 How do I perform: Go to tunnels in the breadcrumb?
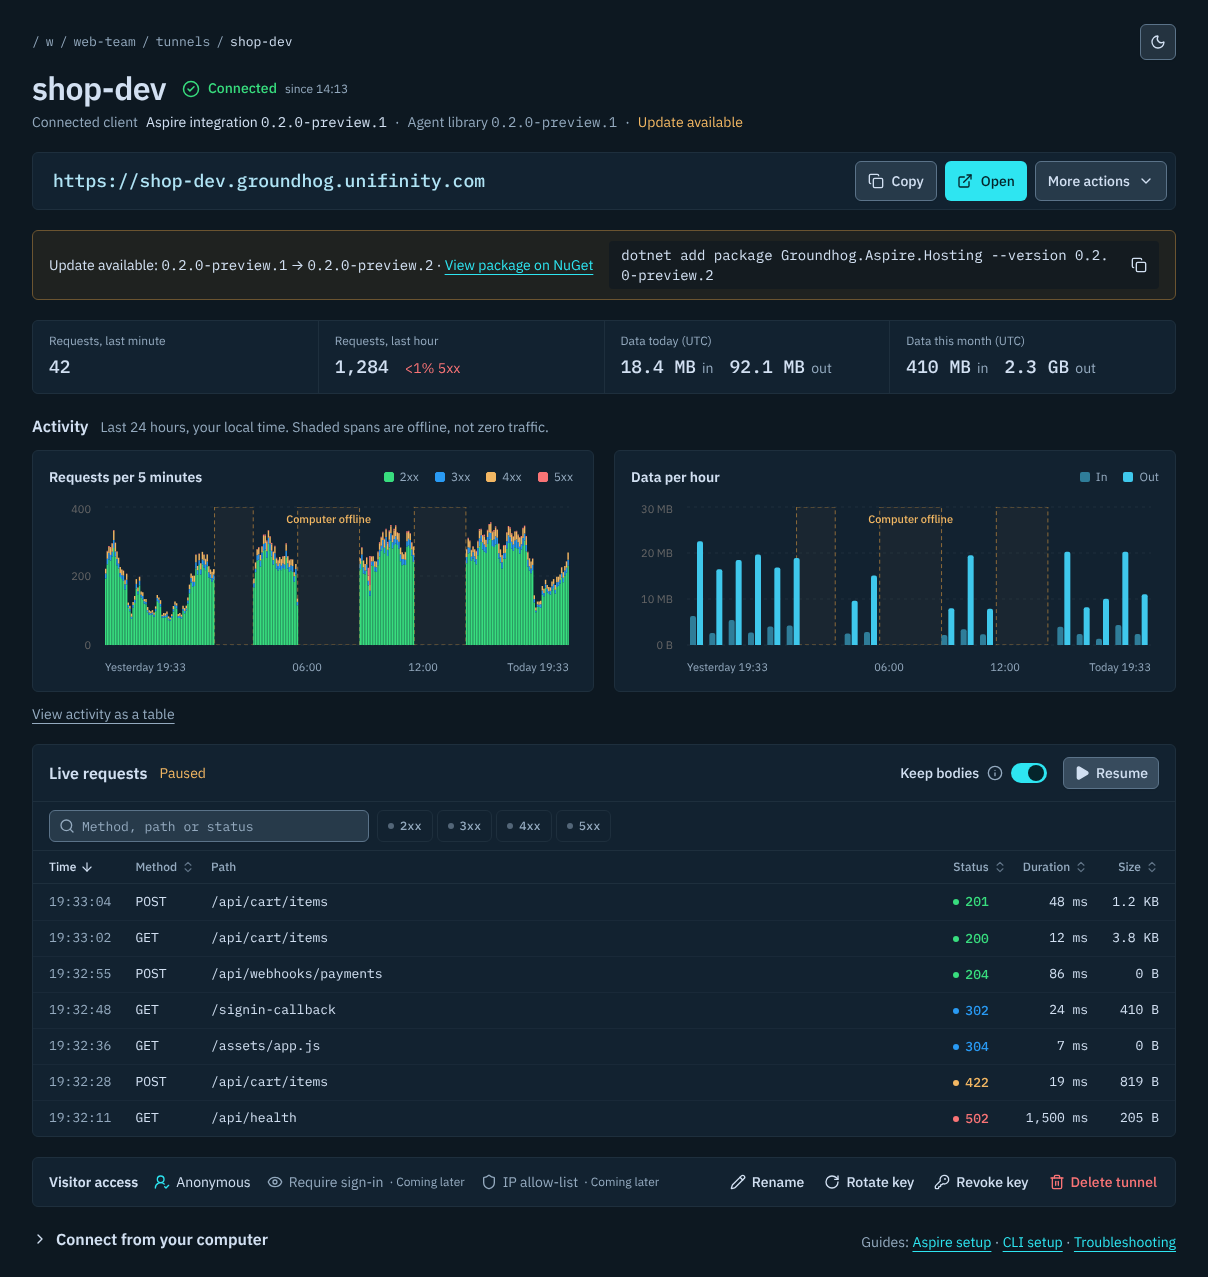point(183,42)
